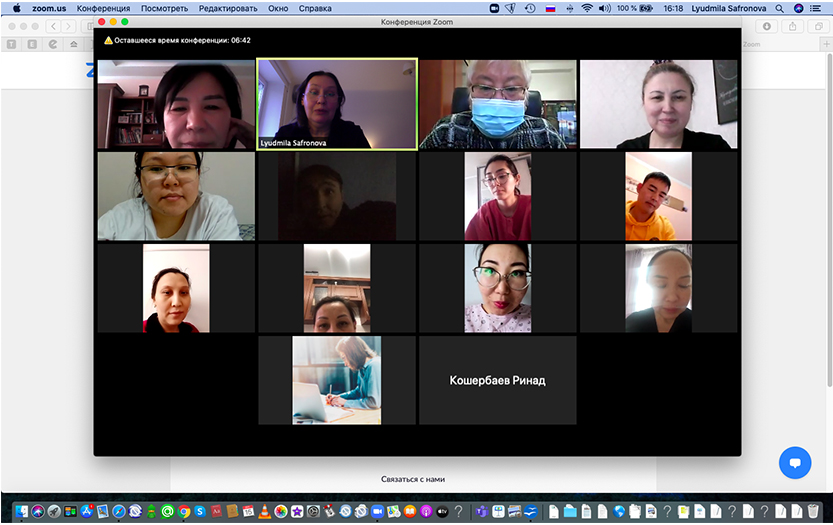This screenshot has height=525, width=833.
Task: Open Lyudmila Safronova user menu in menu bar
Action: (x=731, y=8)
